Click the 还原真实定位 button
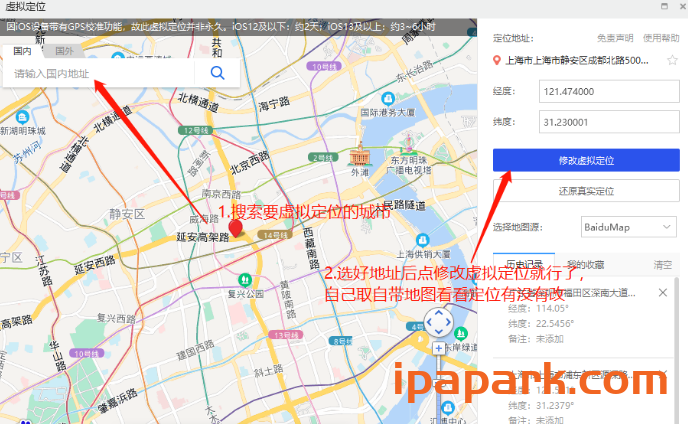The width and height of the screenshot is (688, 424). (586, 191)
